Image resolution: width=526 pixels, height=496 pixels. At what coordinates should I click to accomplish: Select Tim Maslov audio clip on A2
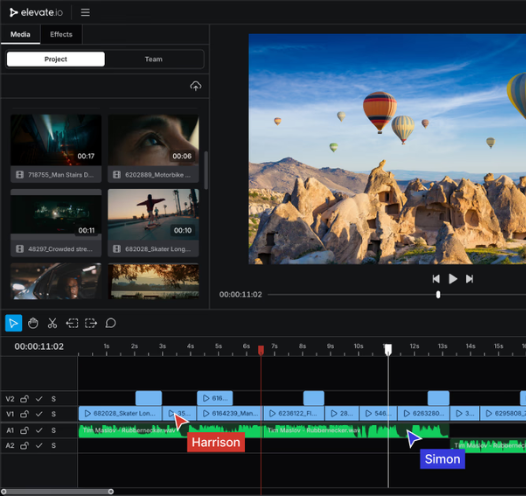pos(488,445)
